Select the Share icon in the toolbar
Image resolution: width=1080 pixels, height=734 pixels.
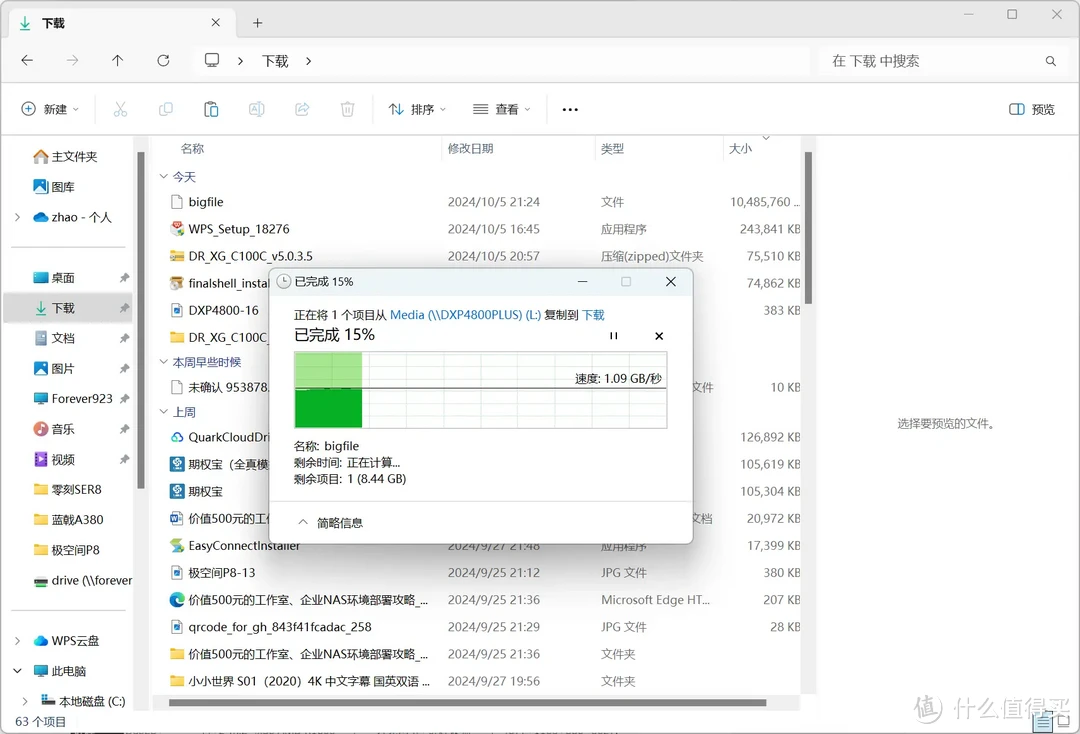[301, 109]
